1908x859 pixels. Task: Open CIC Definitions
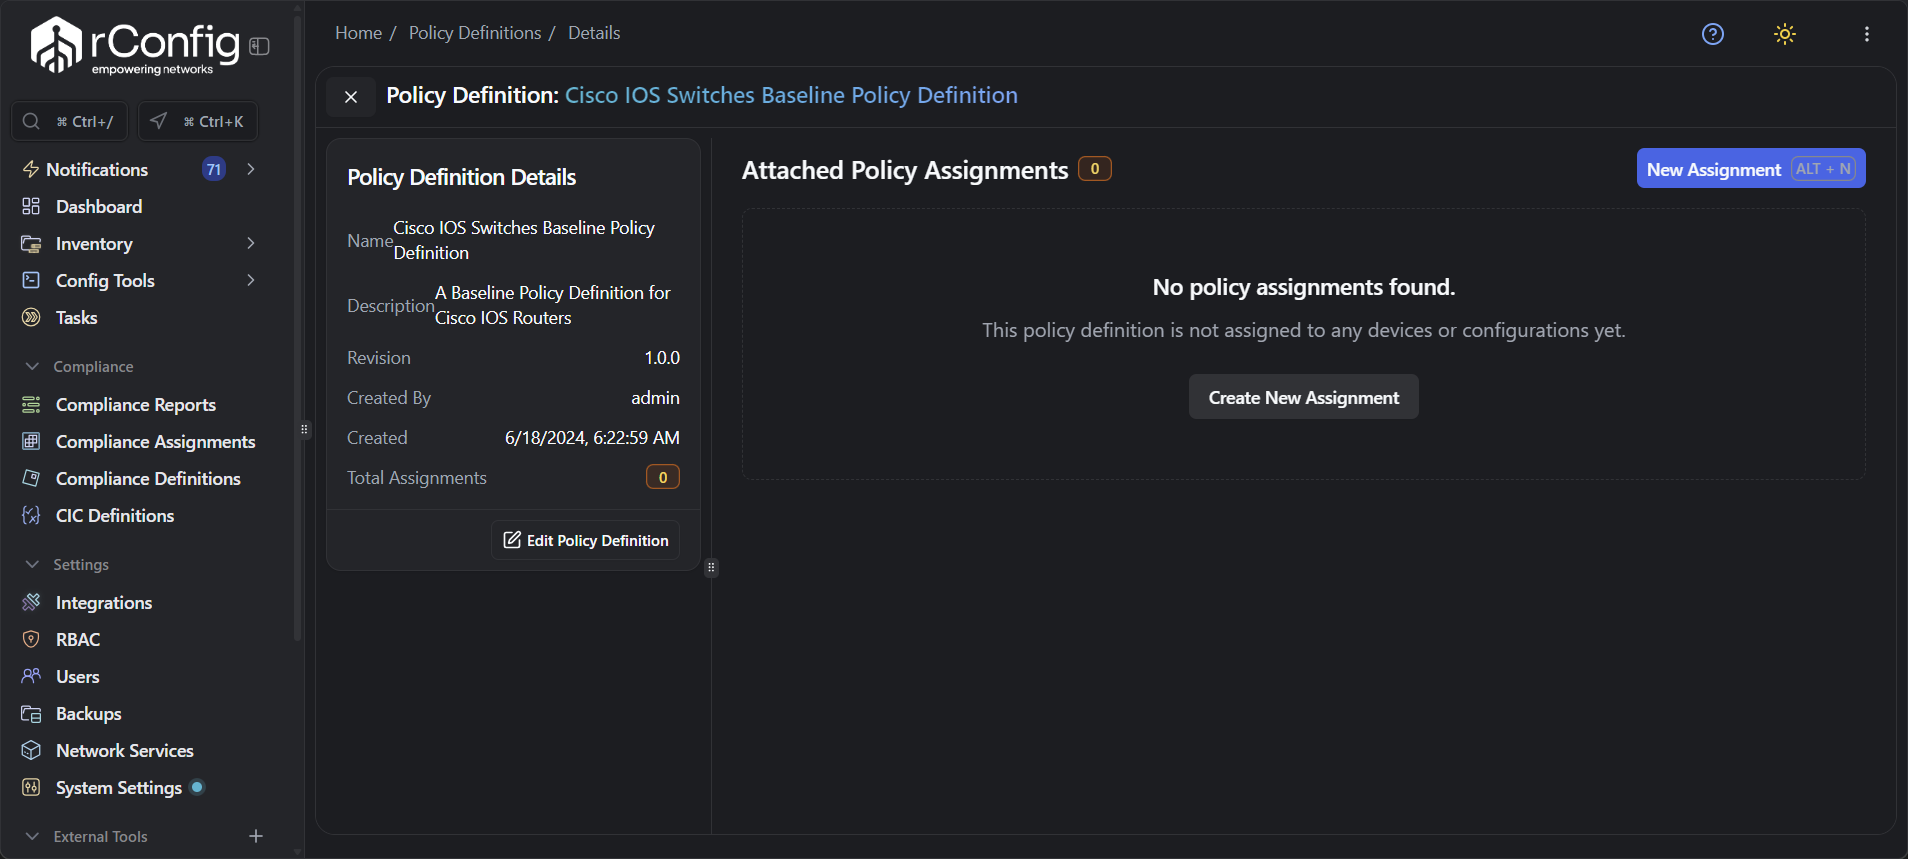(115, 515)
